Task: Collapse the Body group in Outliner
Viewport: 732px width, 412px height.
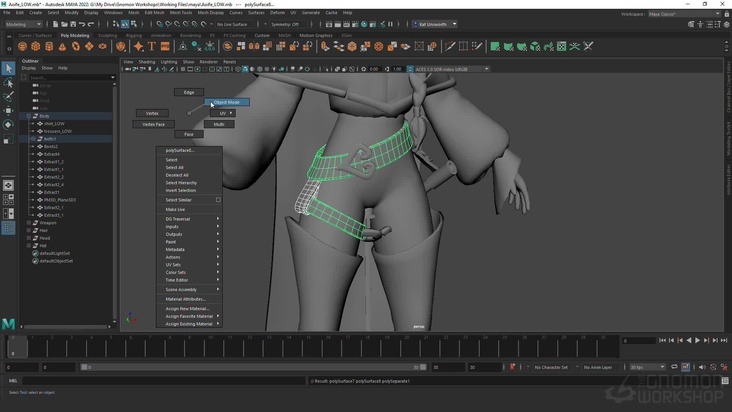Action: pos(29,116)
